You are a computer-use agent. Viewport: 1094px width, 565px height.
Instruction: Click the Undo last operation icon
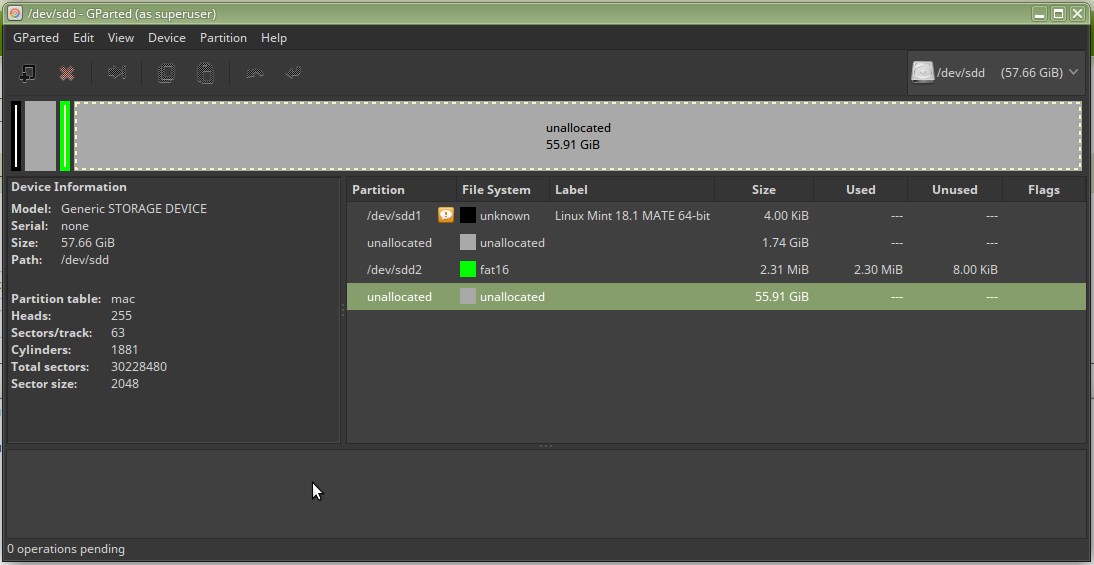tap(254, 73)
